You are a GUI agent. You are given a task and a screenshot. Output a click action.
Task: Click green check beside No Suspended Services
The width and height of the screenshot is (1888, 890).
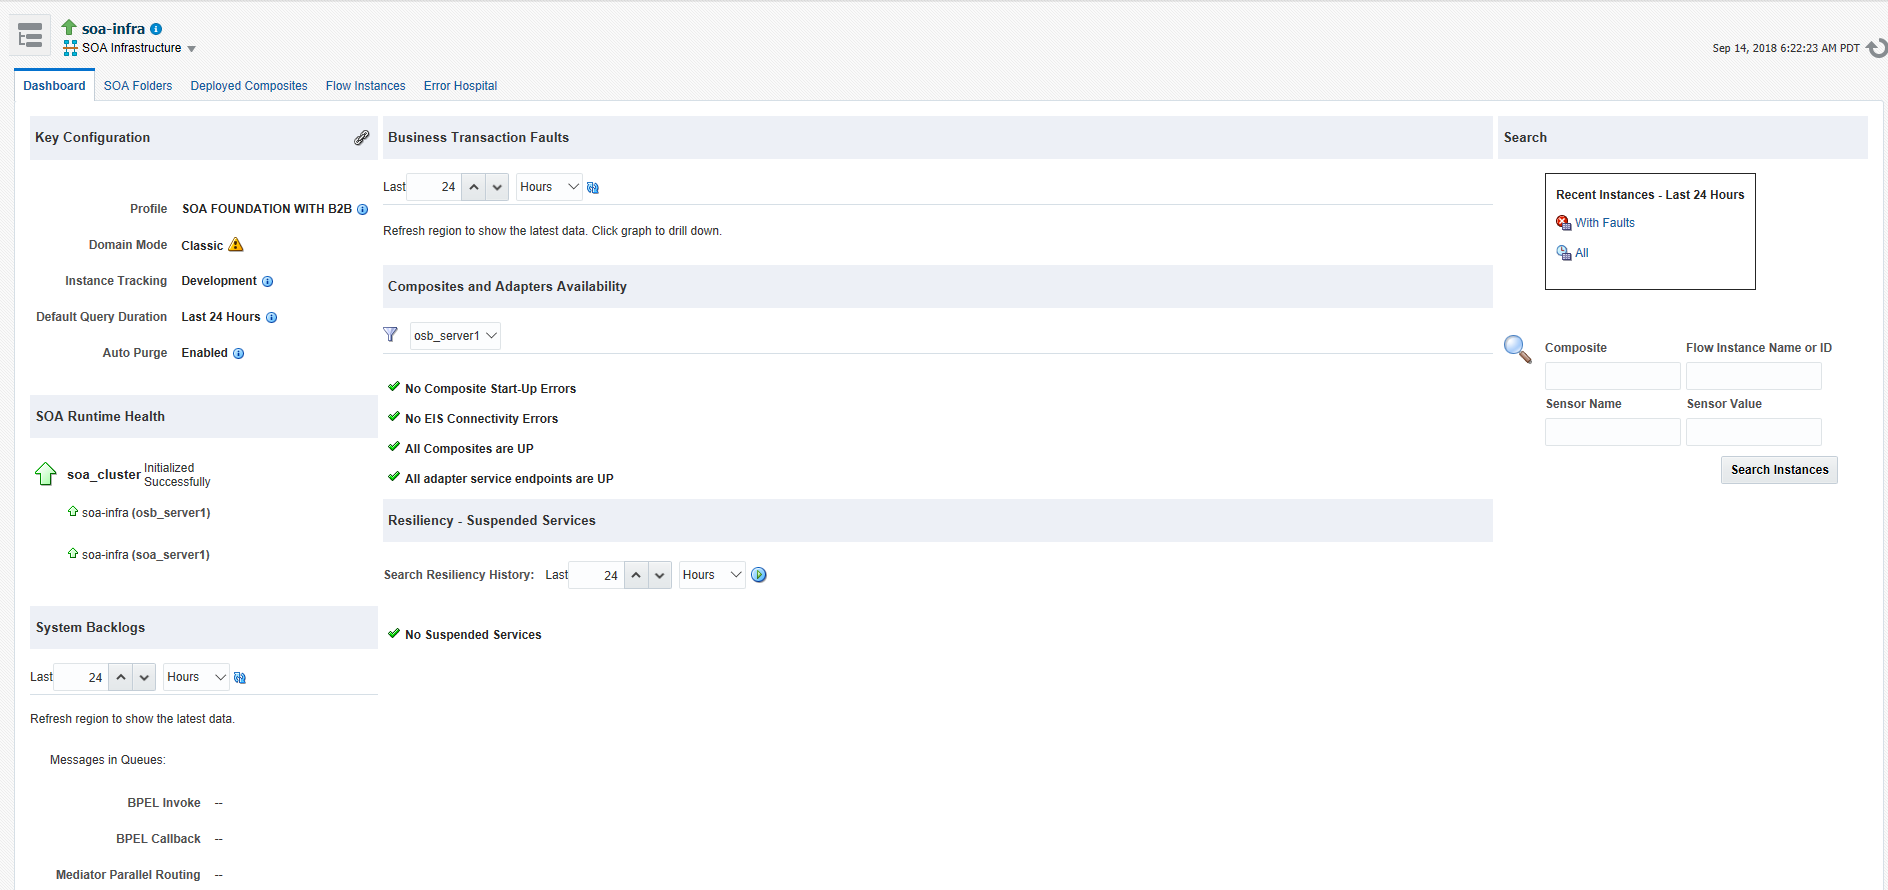(x=394, y=633)
